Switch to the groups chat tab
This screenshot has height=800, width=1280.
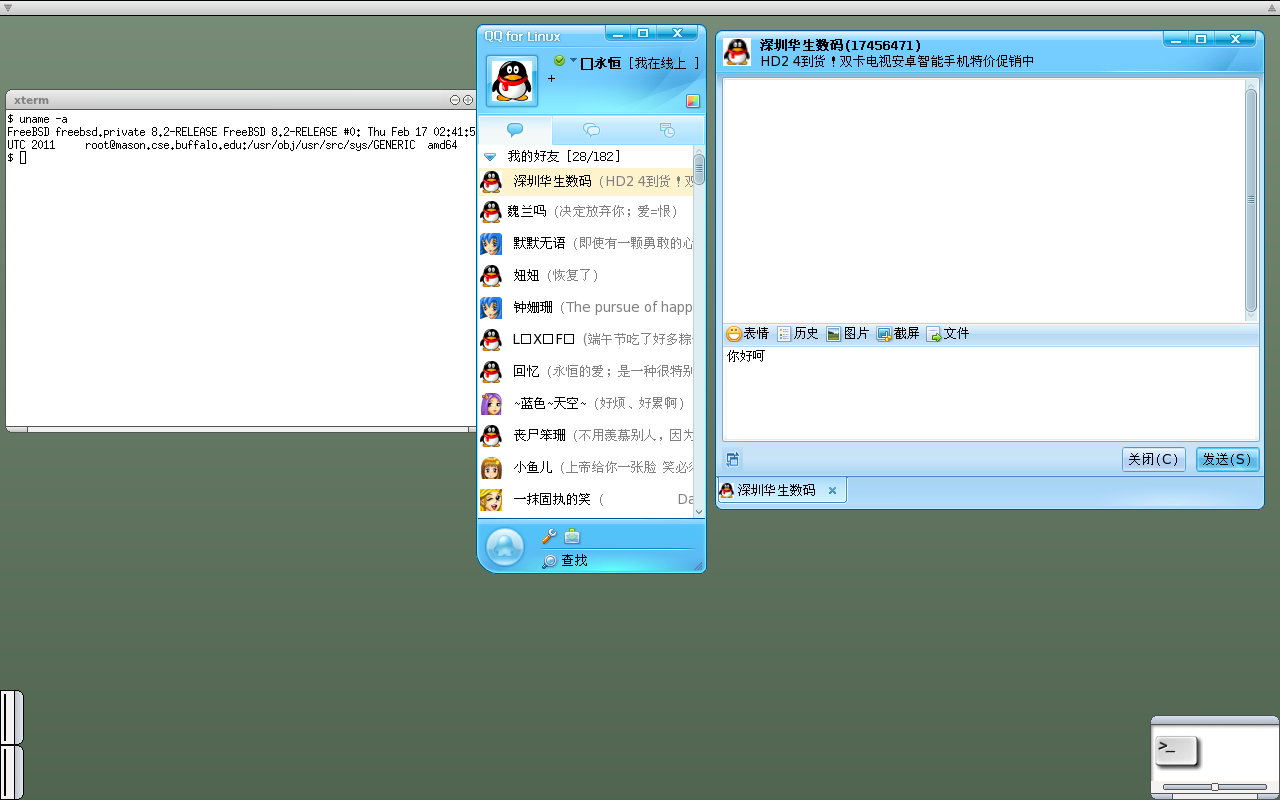[591, 130]
